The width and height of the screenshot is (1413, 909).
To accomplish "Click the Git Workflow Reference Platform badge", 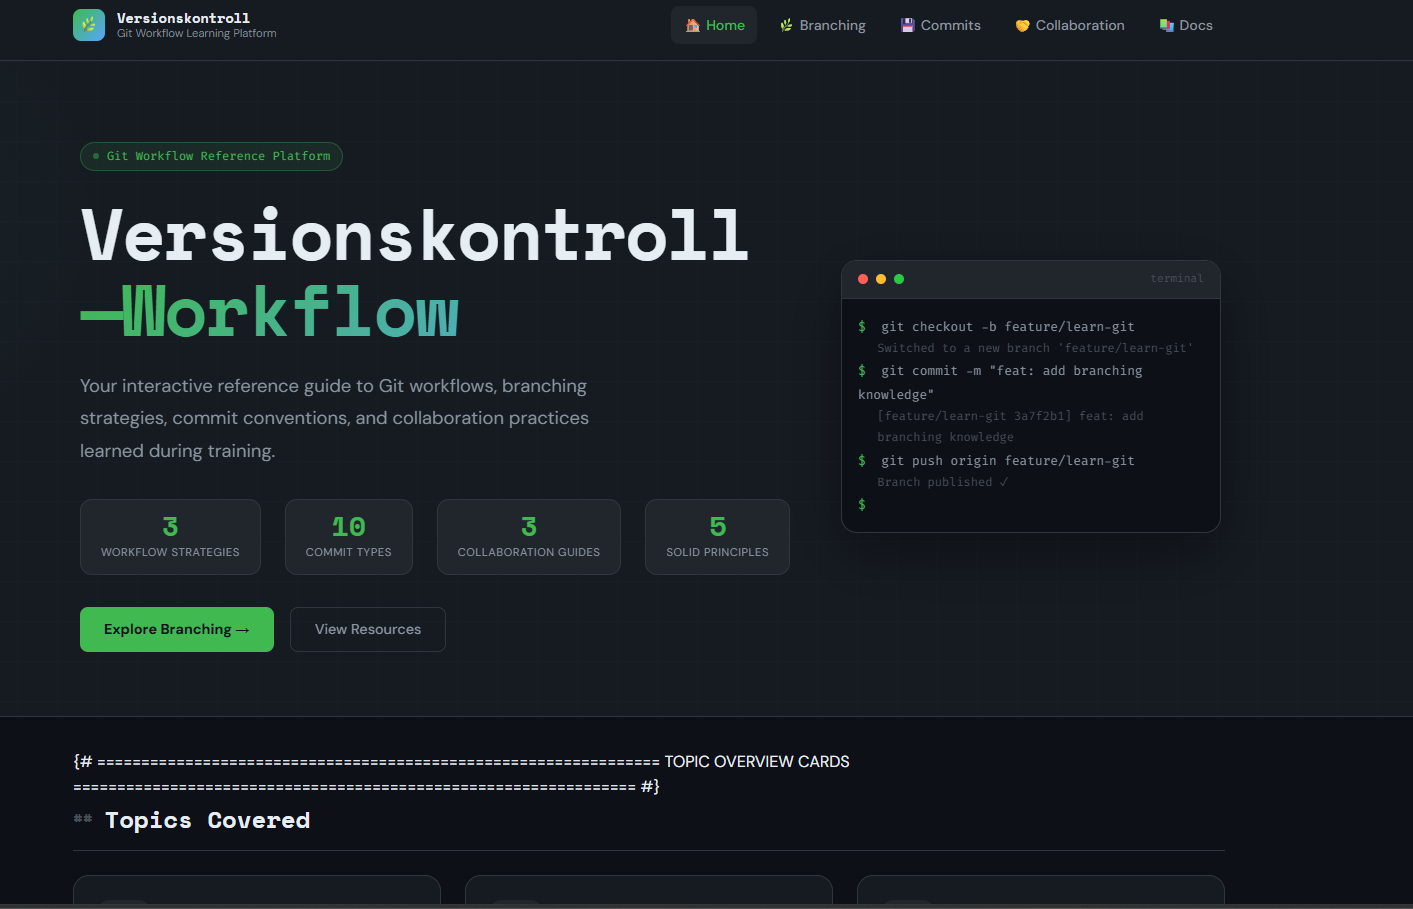I will (x=211, y=156).
